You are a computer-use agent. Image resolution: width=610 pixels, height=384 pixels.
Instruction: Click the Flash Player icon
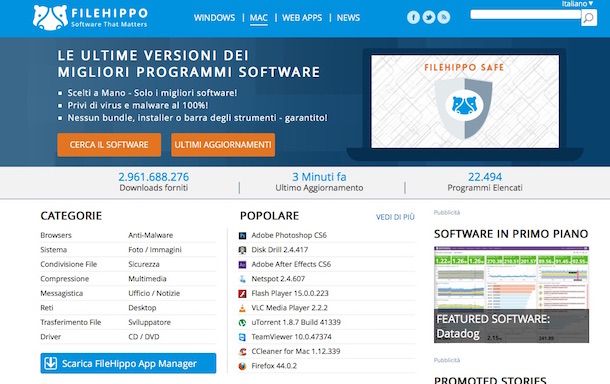[242, 293]
